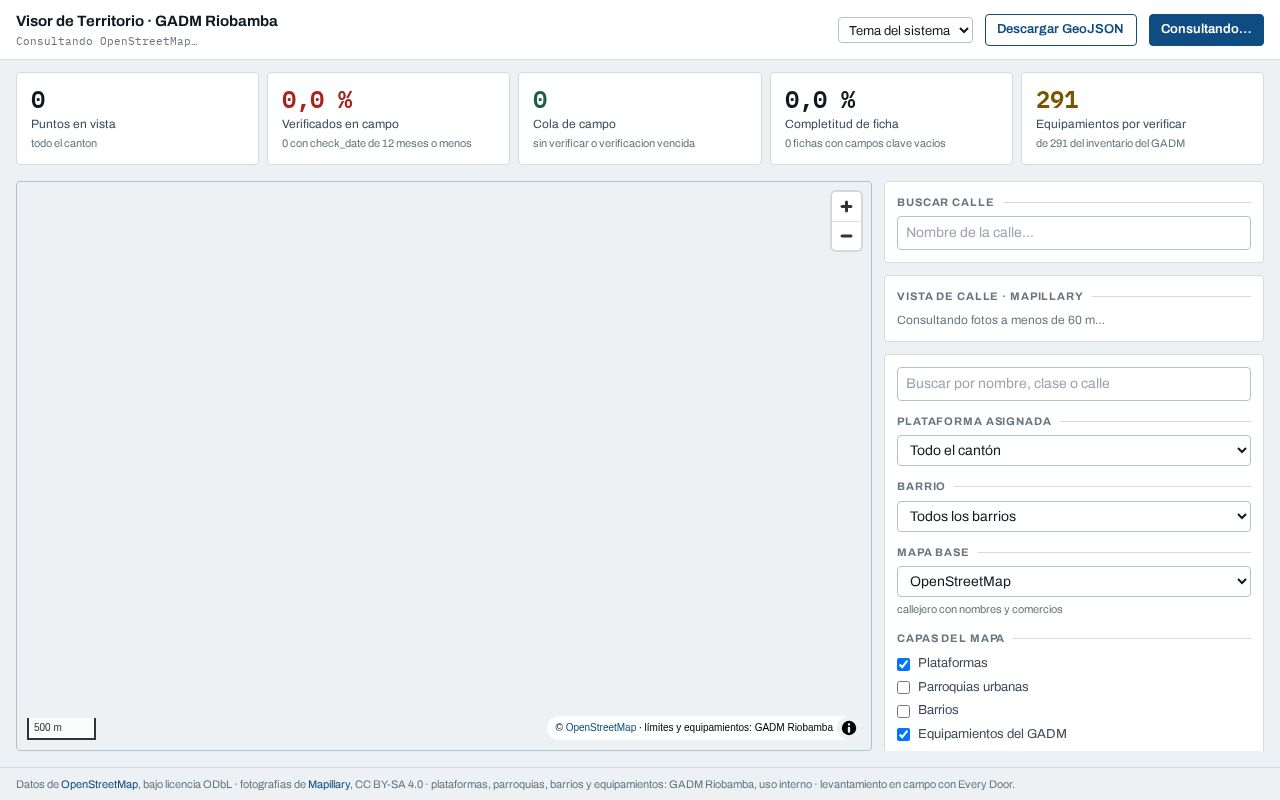The height and width of the screenshot is (800, 1280).
Task: Click 'VISTA DE CALLE · MAPILLARY' heading
Action: click(x=990, y=297)
